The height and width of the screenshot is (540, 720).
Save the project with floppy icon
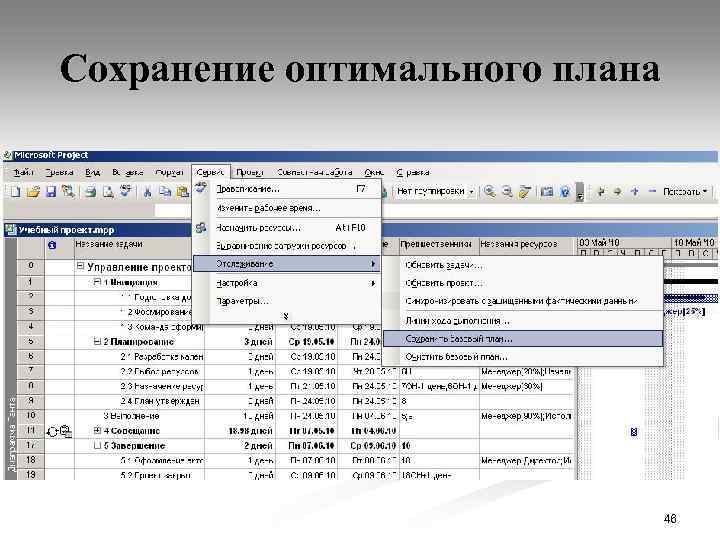51,191
